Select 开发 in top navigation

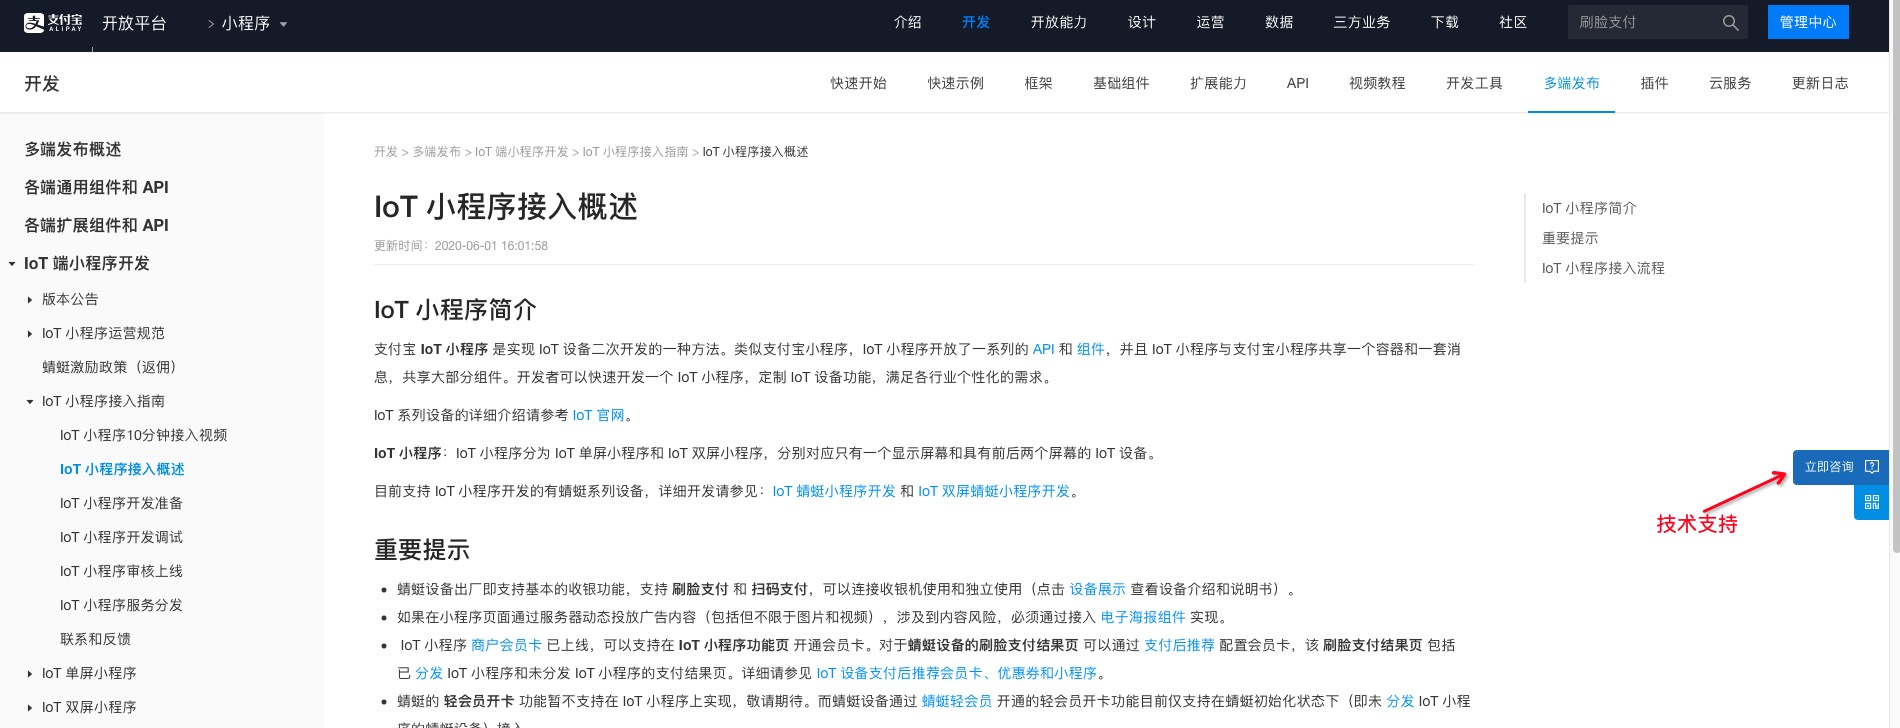(x=976, y=22)
